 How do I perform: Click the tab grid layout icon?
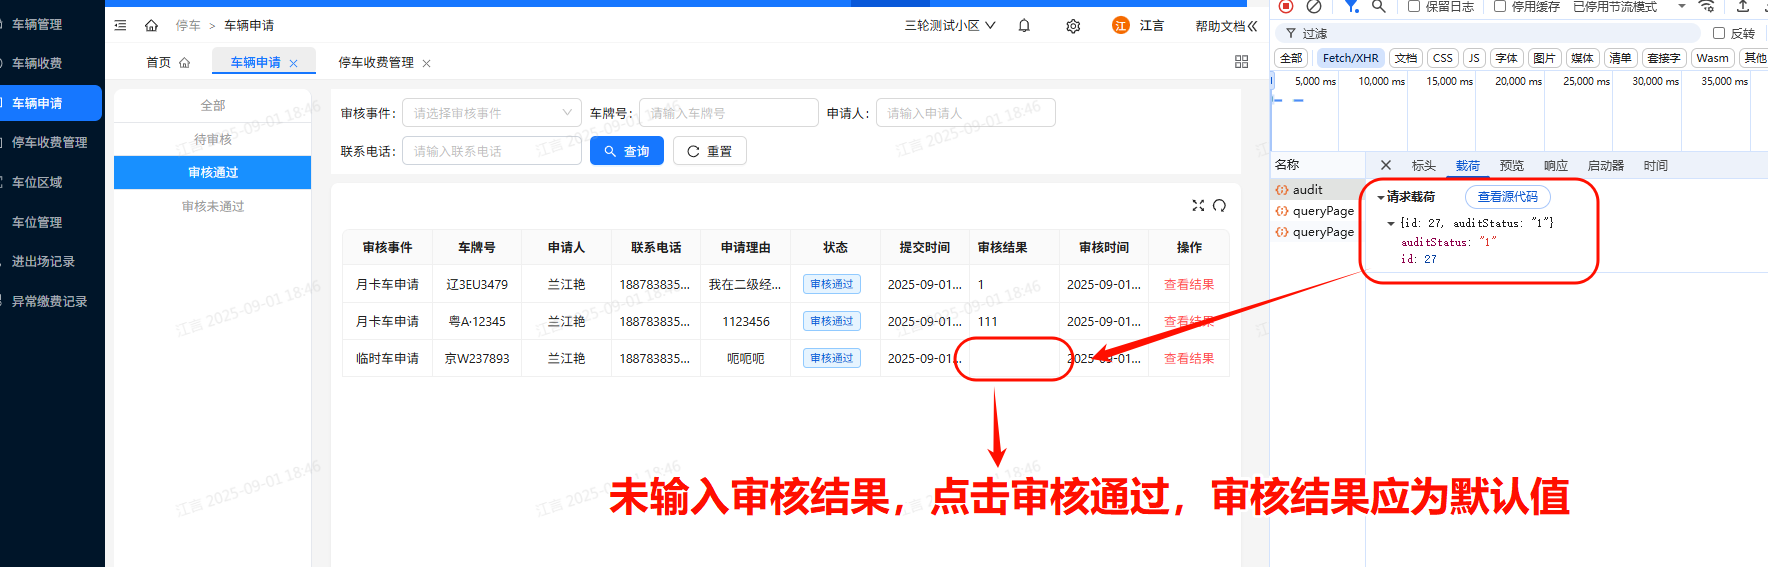pyautogui.click(x=1241, y=62)
